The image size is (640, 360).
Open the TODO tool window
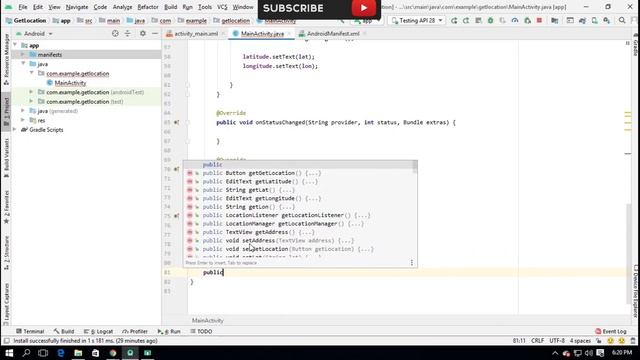[x=201, y=331]
